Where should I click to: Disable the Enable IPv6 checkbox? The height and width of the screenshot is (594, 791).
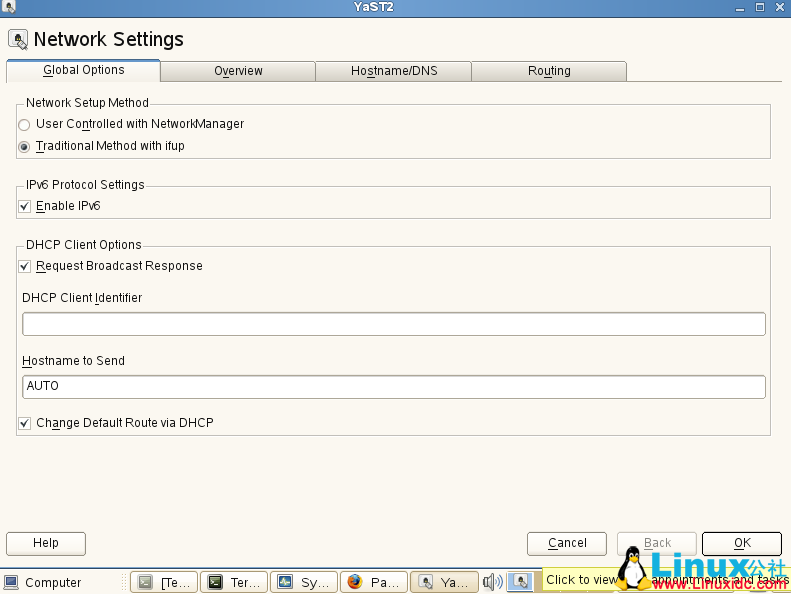click(x=24, y=207)
